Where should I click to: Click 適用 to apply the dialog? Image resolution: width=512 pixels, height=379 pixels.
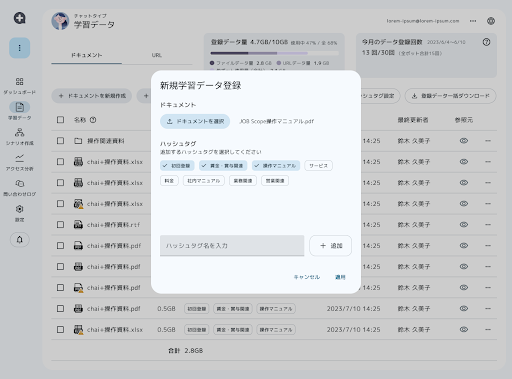pos(340,277)
